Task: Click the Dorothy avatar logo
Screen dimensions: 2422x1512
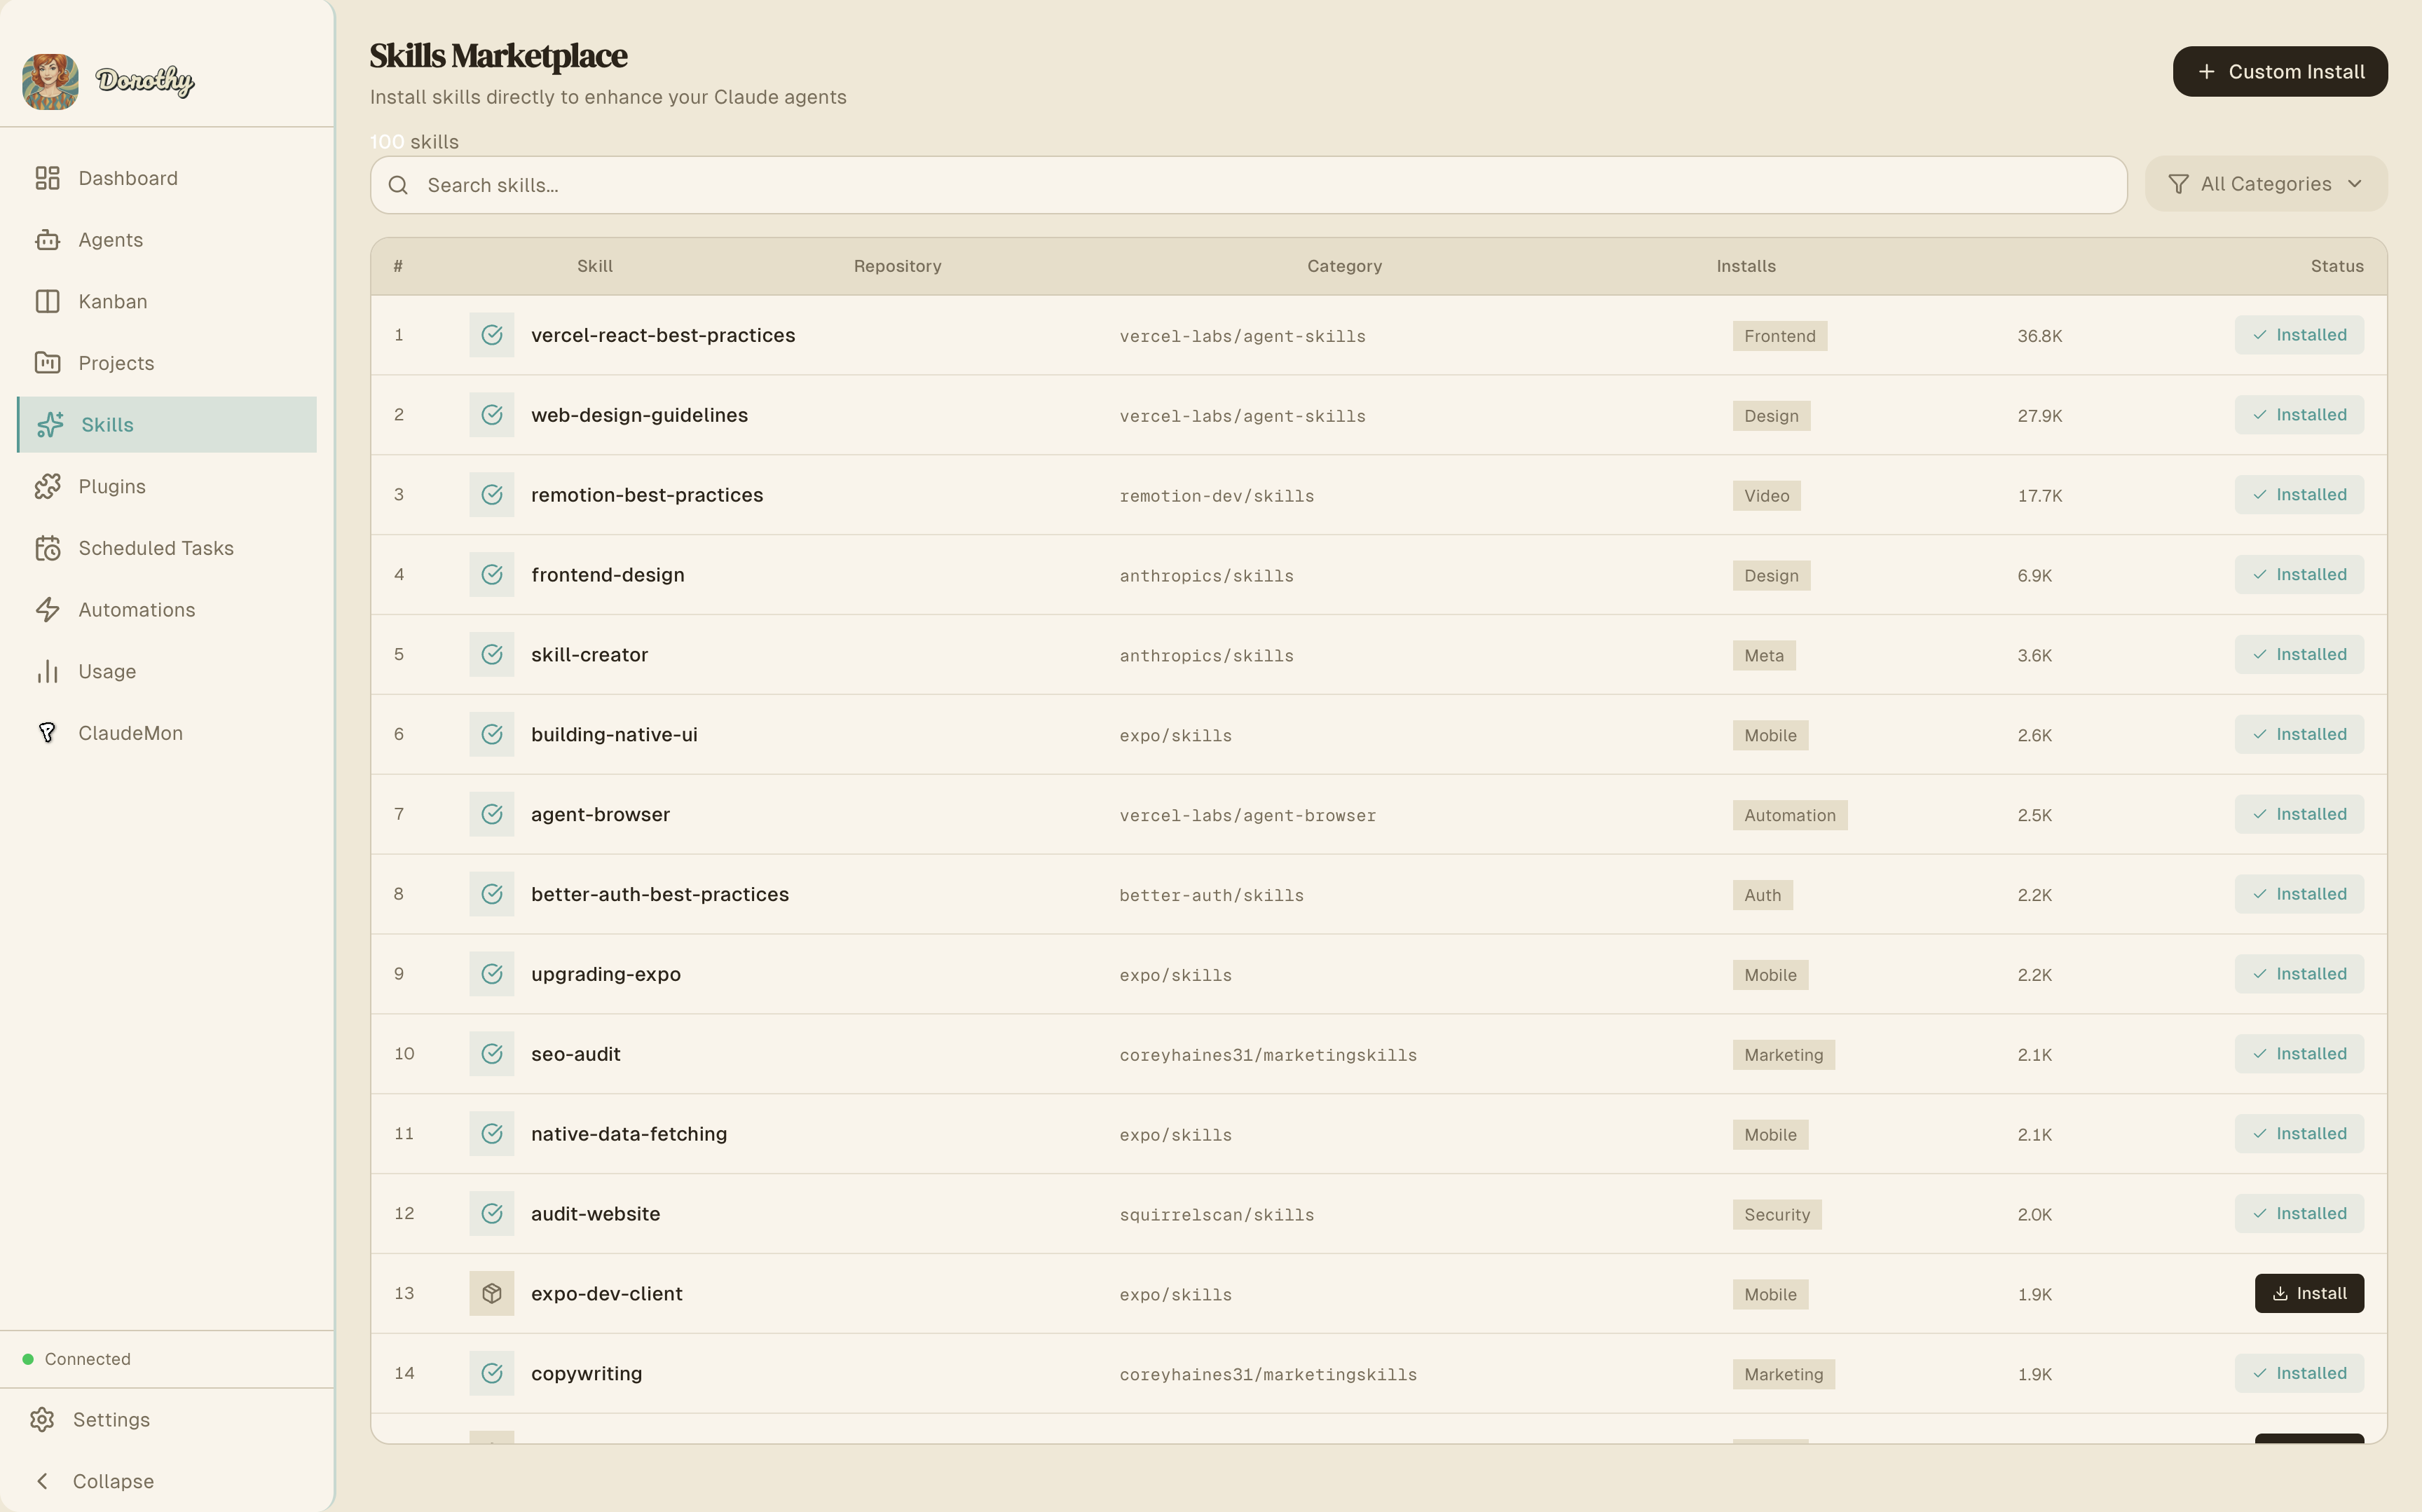Action: 50,81
